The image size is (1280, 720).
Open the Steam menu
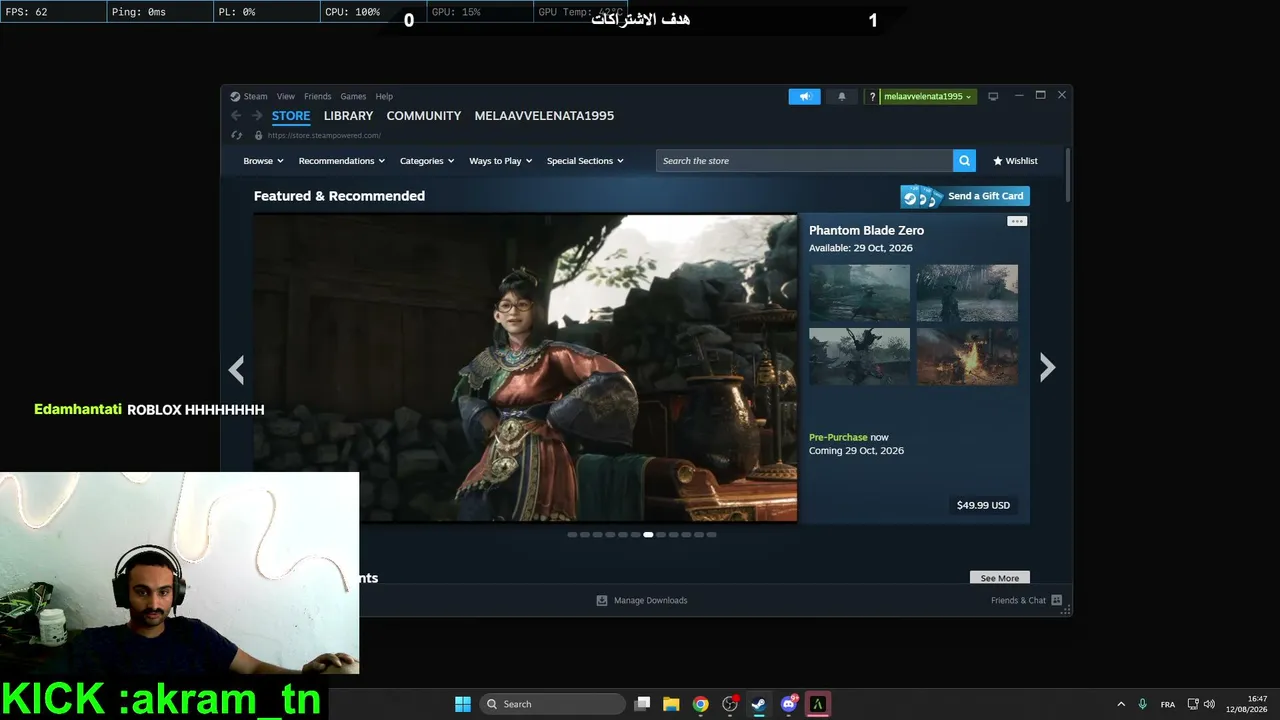(256, 97)
